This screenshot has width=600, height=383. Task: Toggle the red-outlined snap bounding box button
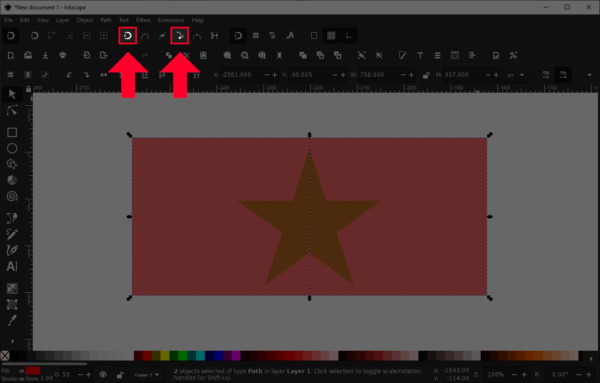[128, 36]
